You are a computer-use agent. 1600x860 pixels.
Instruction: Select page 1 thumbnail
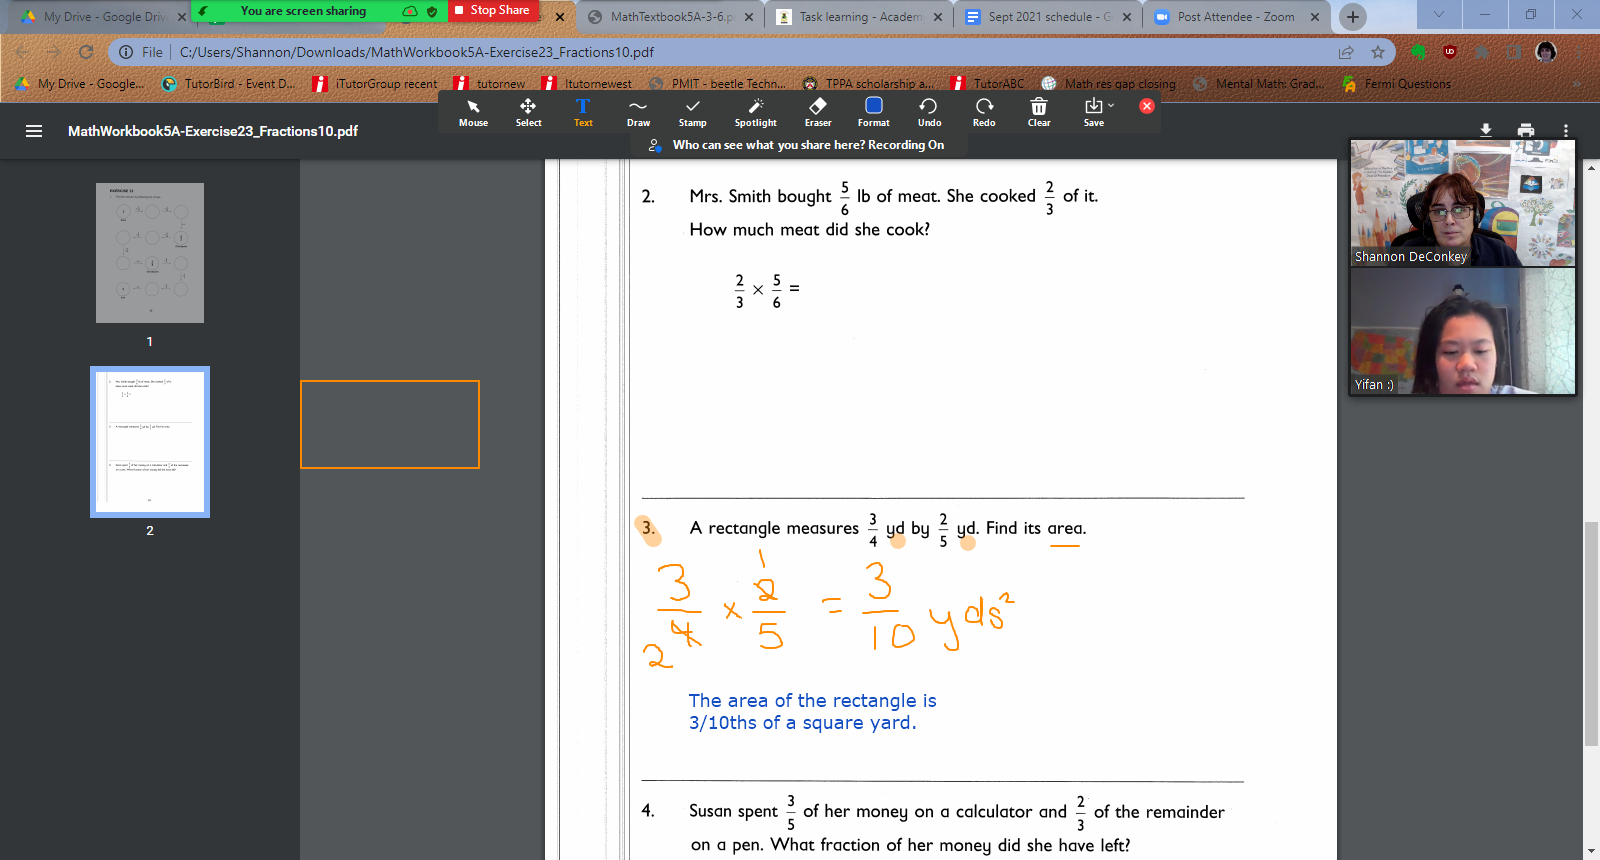[x=150, y=253]
